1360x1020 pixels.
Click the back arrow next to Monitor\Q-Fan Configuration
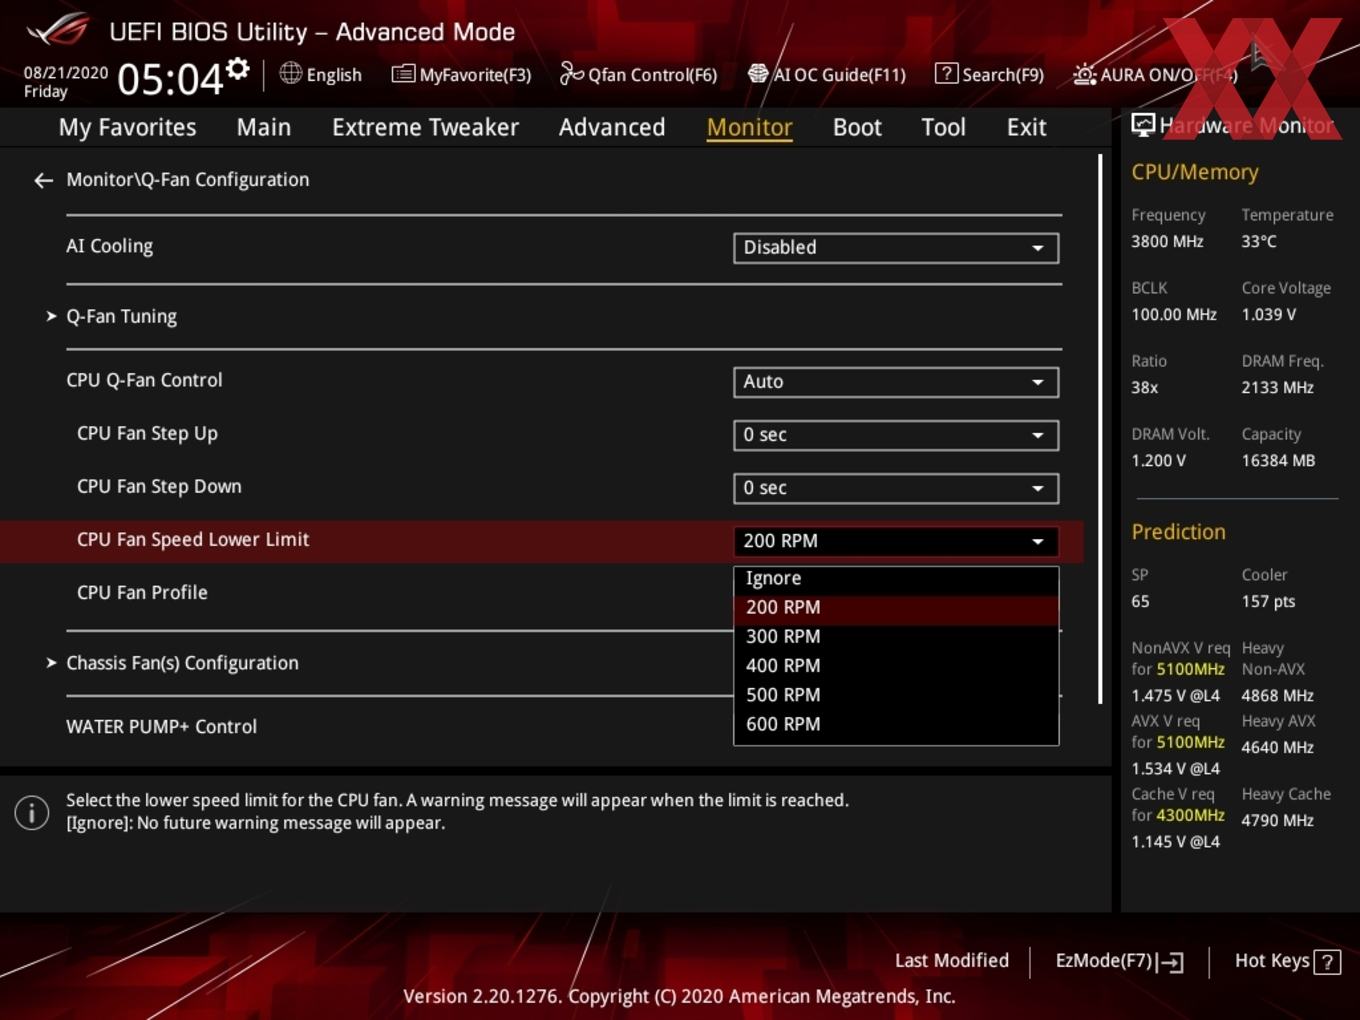tap(43, 180)
